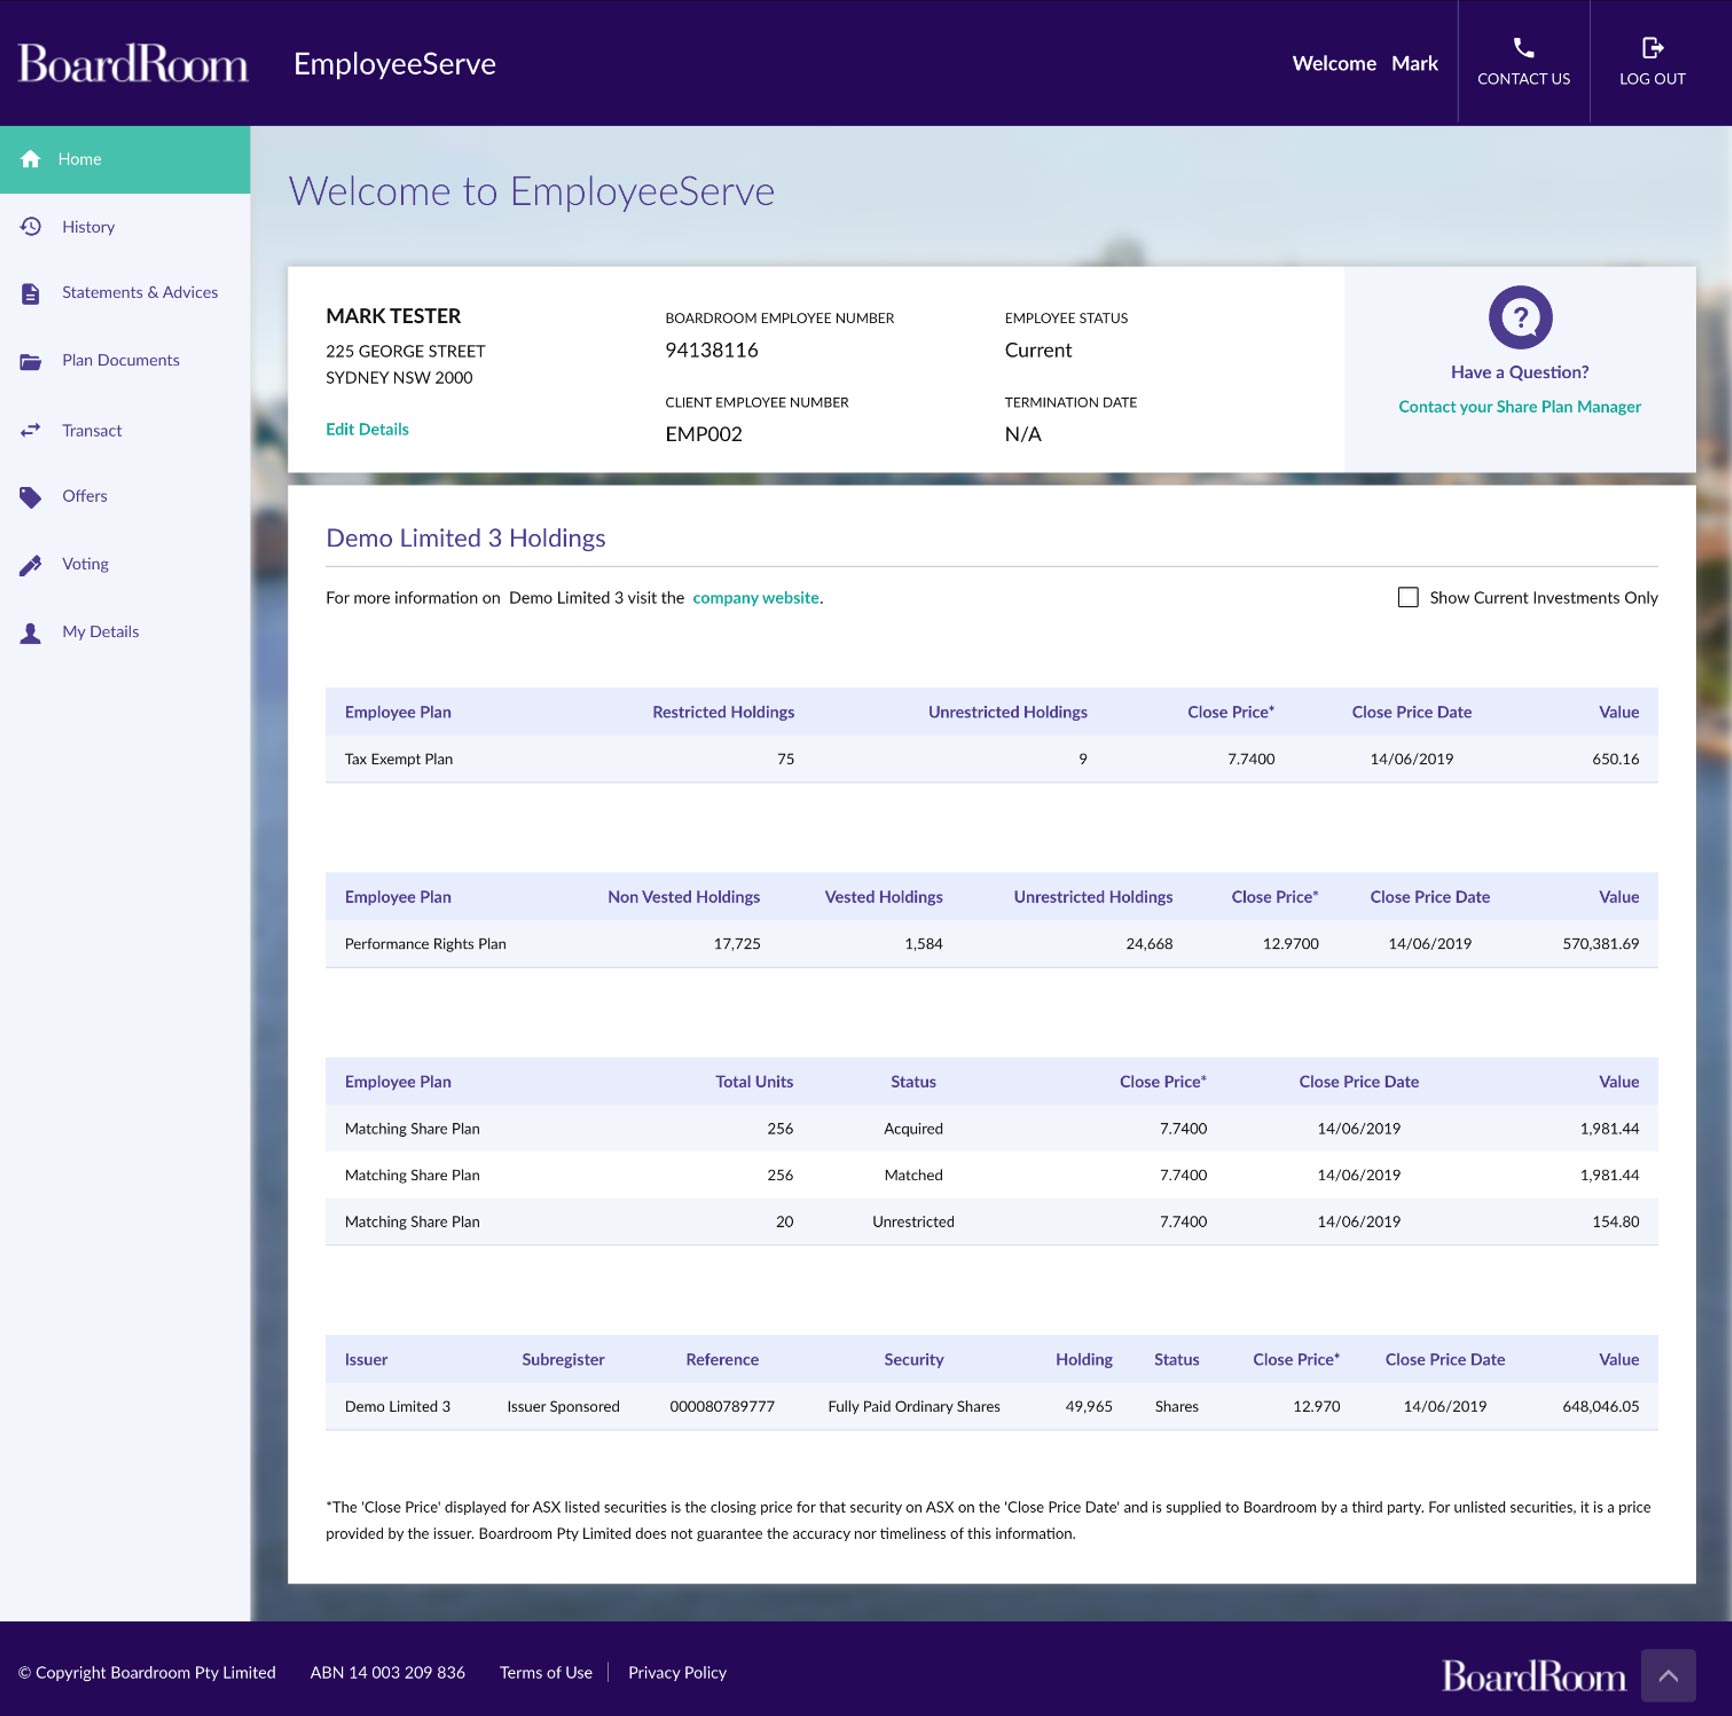Click the Welcome Mark text in header
This screenshot has height=1716, width=1732.
(x=1364, y=63)
